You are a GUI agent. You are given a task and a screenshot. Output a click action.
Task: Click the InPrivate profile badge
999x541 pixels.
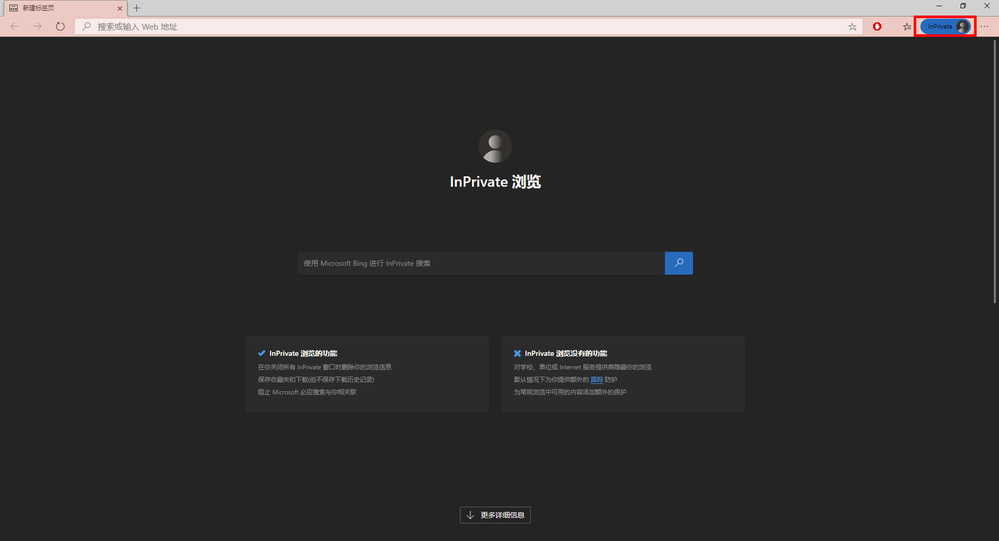(x=945, y=26)
